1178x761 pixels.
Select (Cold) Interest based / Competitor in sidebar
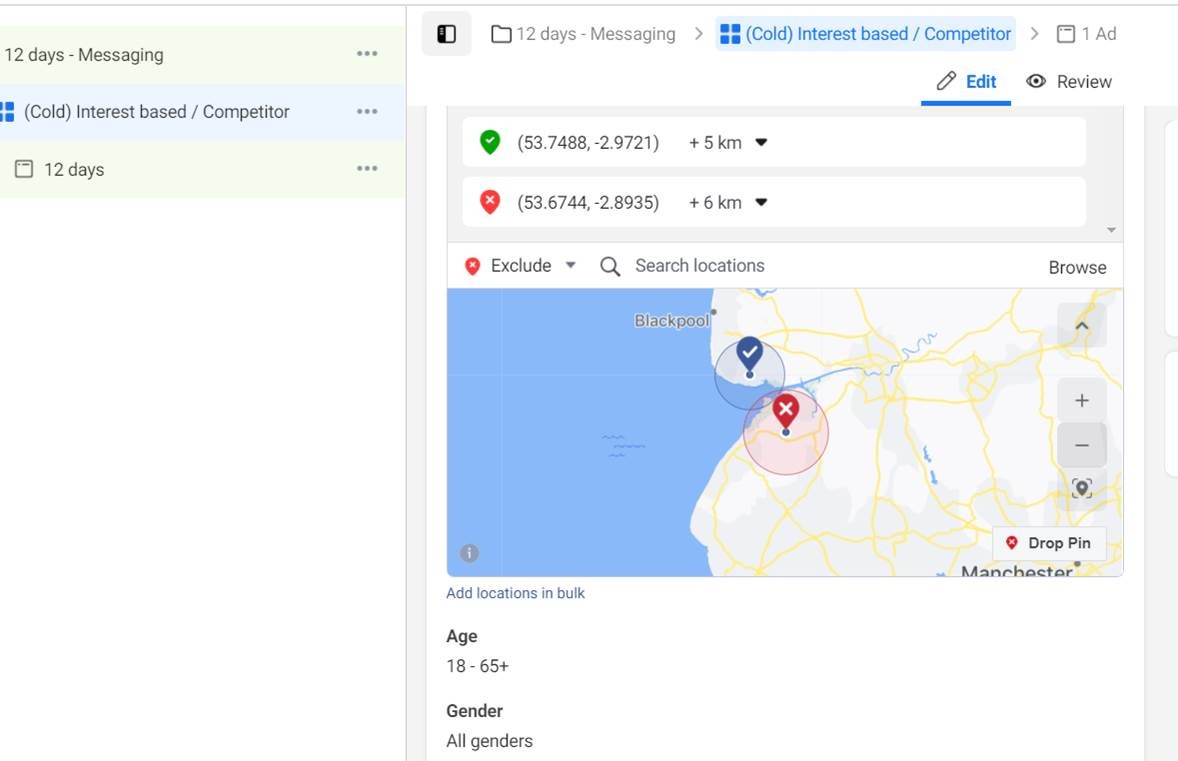[x=156, y=112]
